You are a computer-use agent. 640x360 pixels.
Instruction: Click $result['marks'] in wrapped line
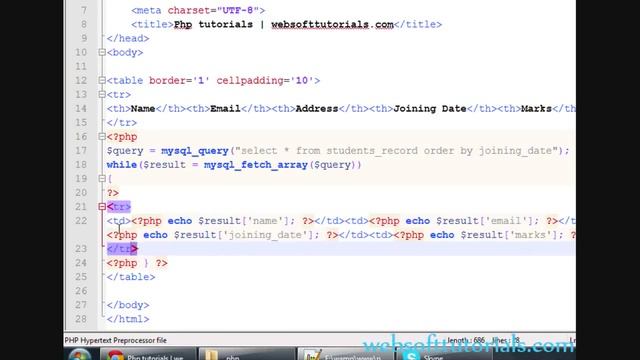coord(509,235)
